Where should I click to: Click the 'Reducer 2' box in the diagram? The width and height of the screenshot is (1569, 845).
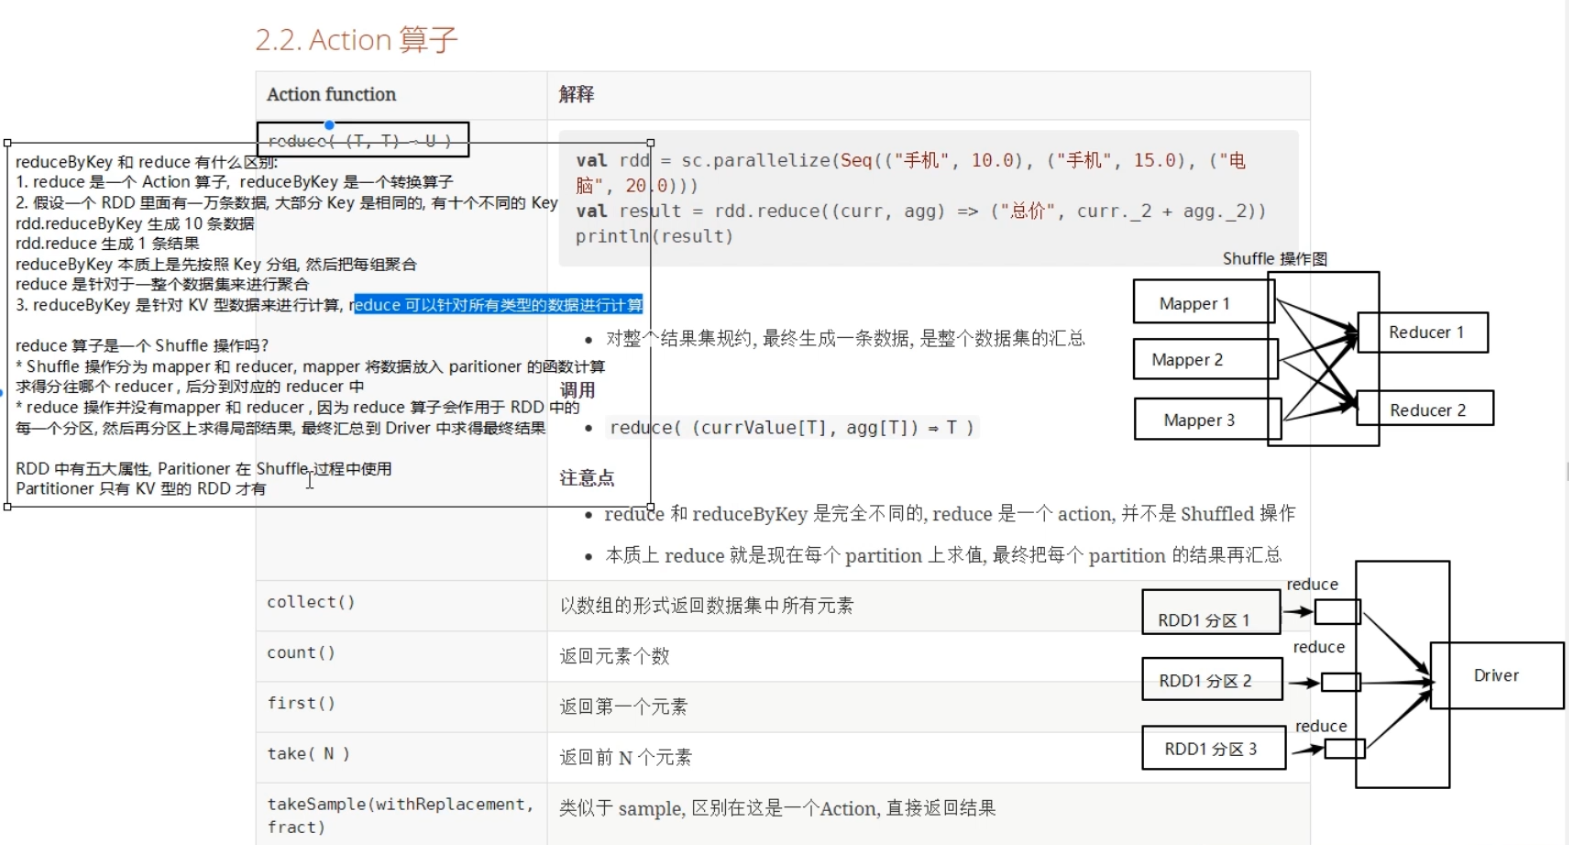[x=1425, y=409]
